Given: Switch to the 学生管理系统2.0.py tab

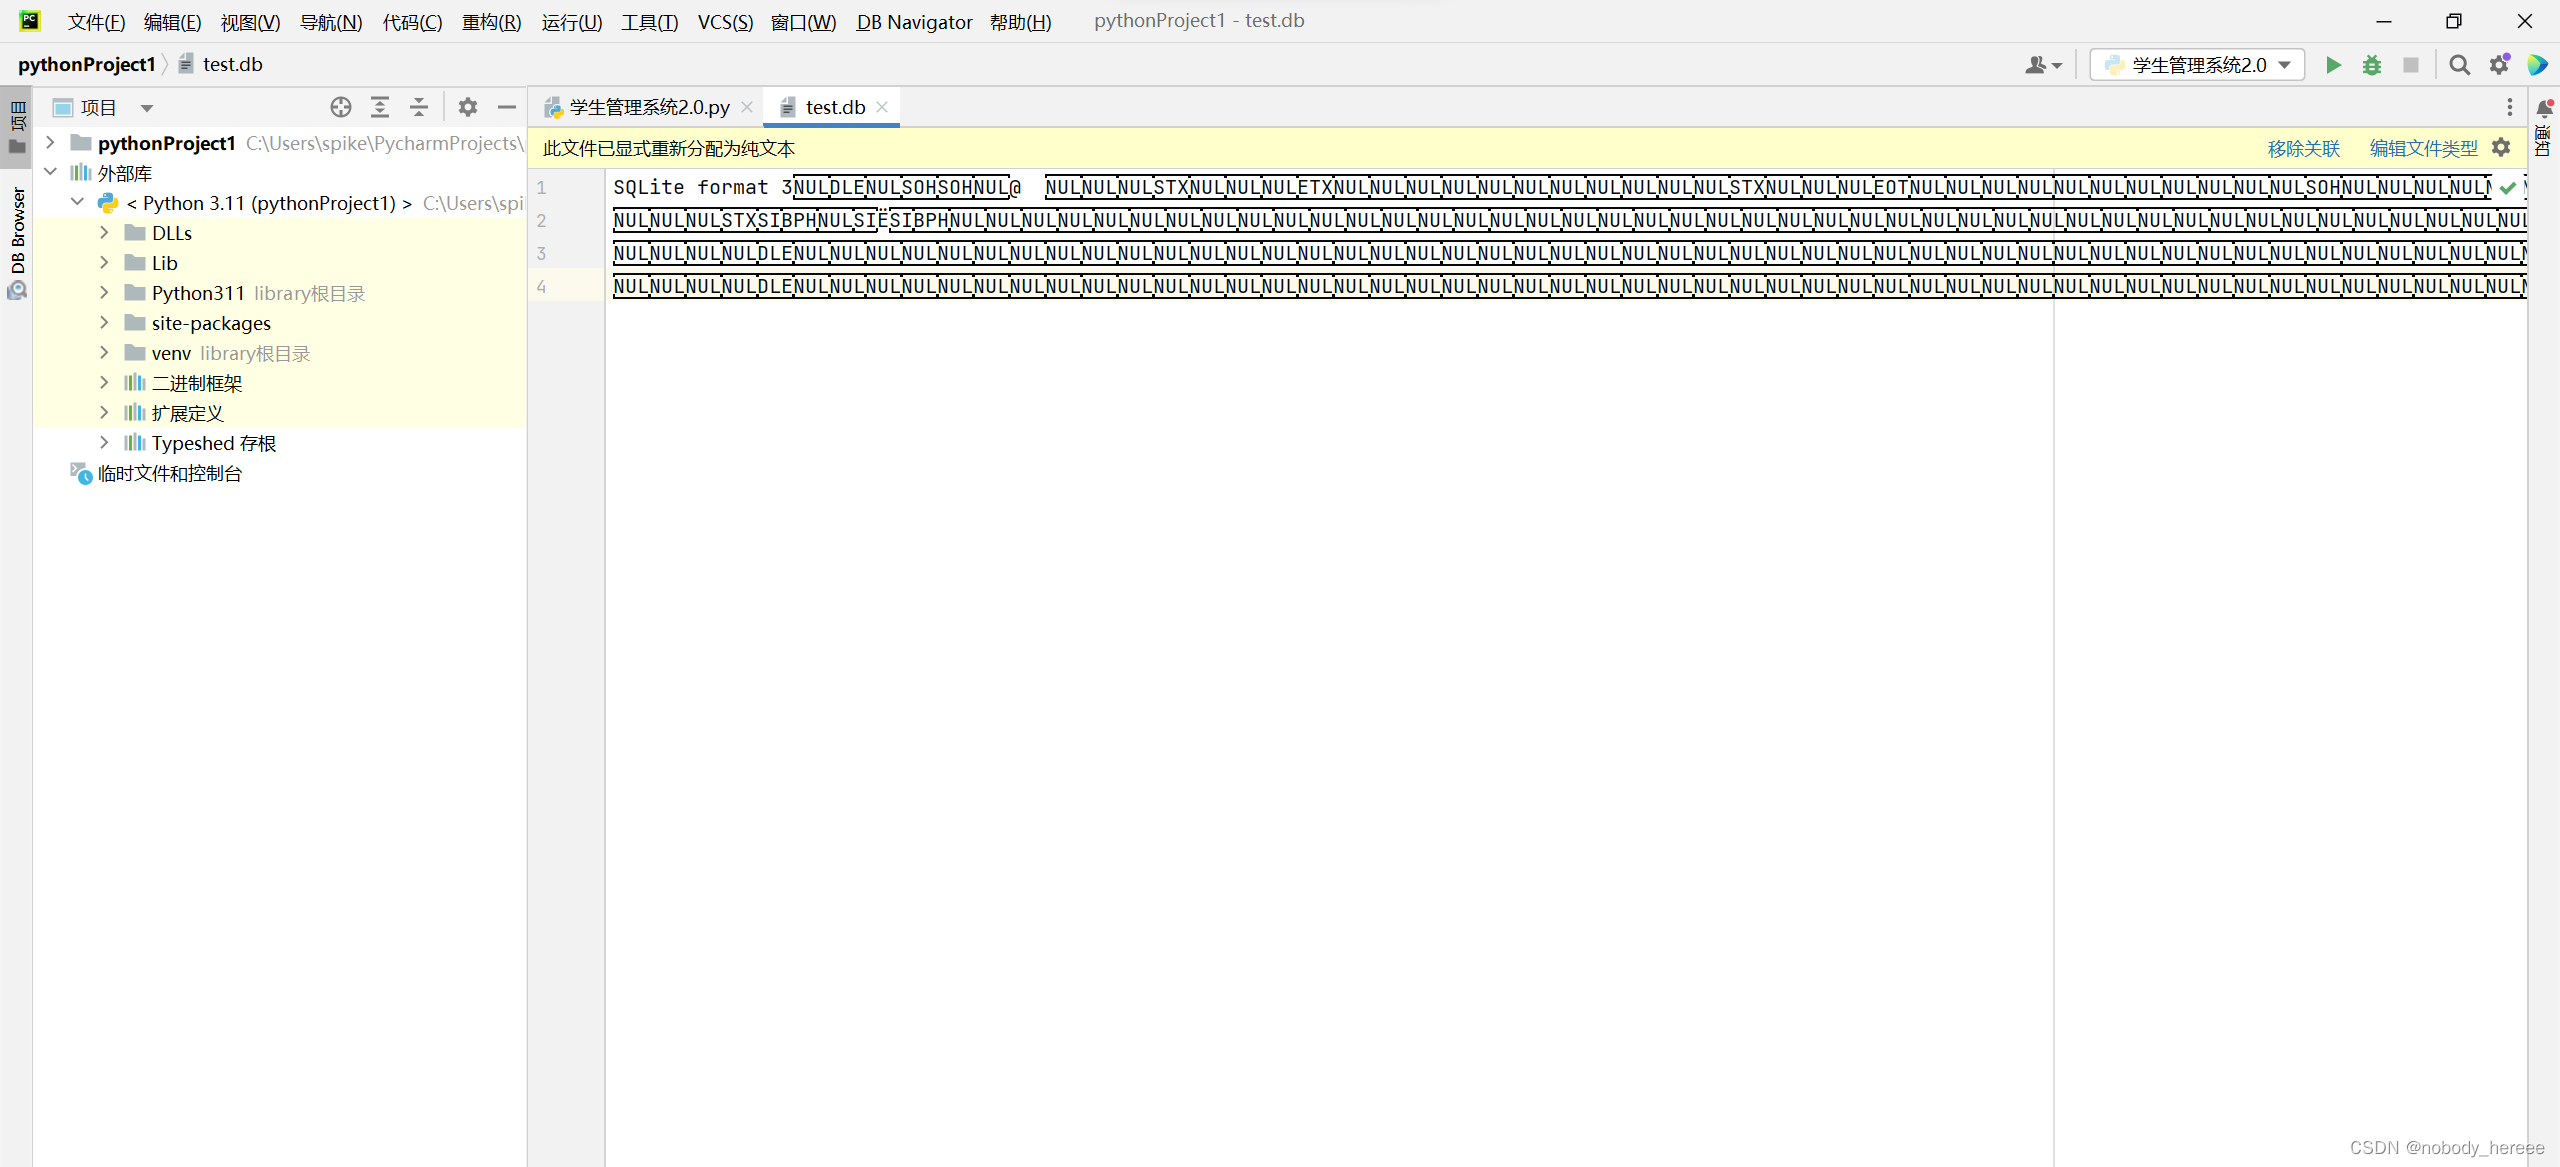Looking at the screenshot, I should pyautogui.click(x=648, y=107).
